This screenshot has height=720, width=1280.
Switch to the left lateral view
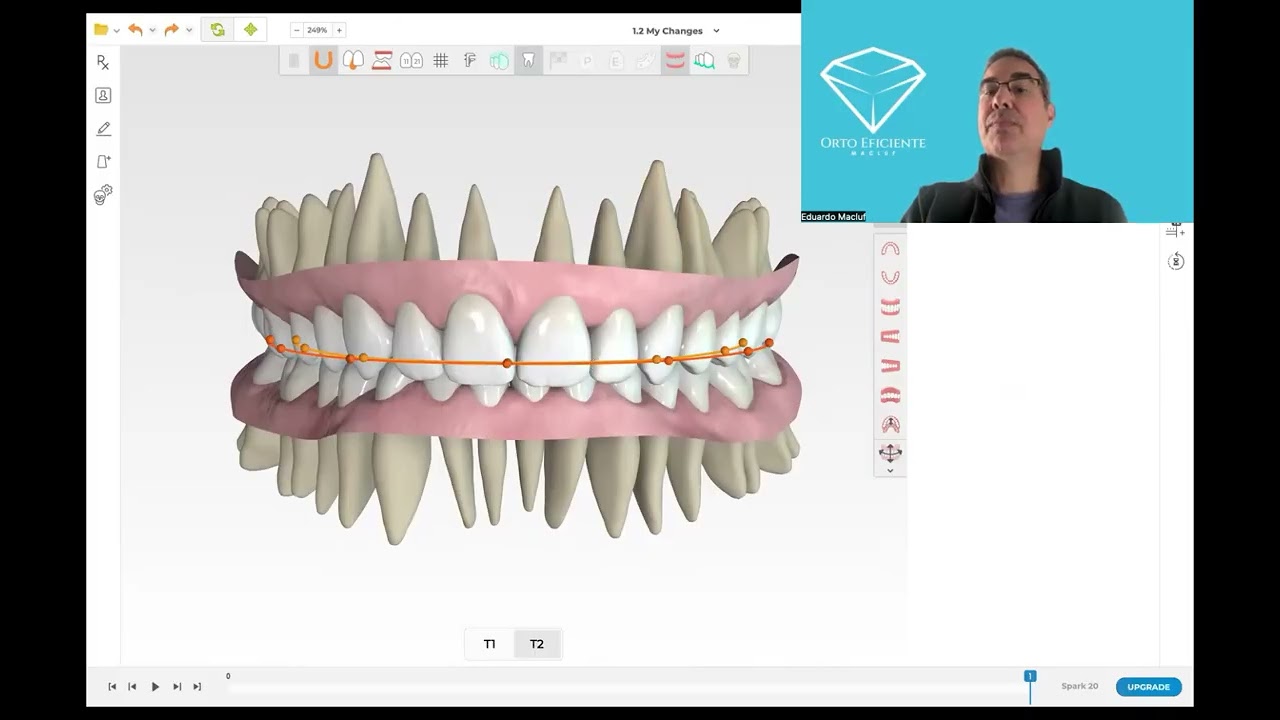click(890, 365)
